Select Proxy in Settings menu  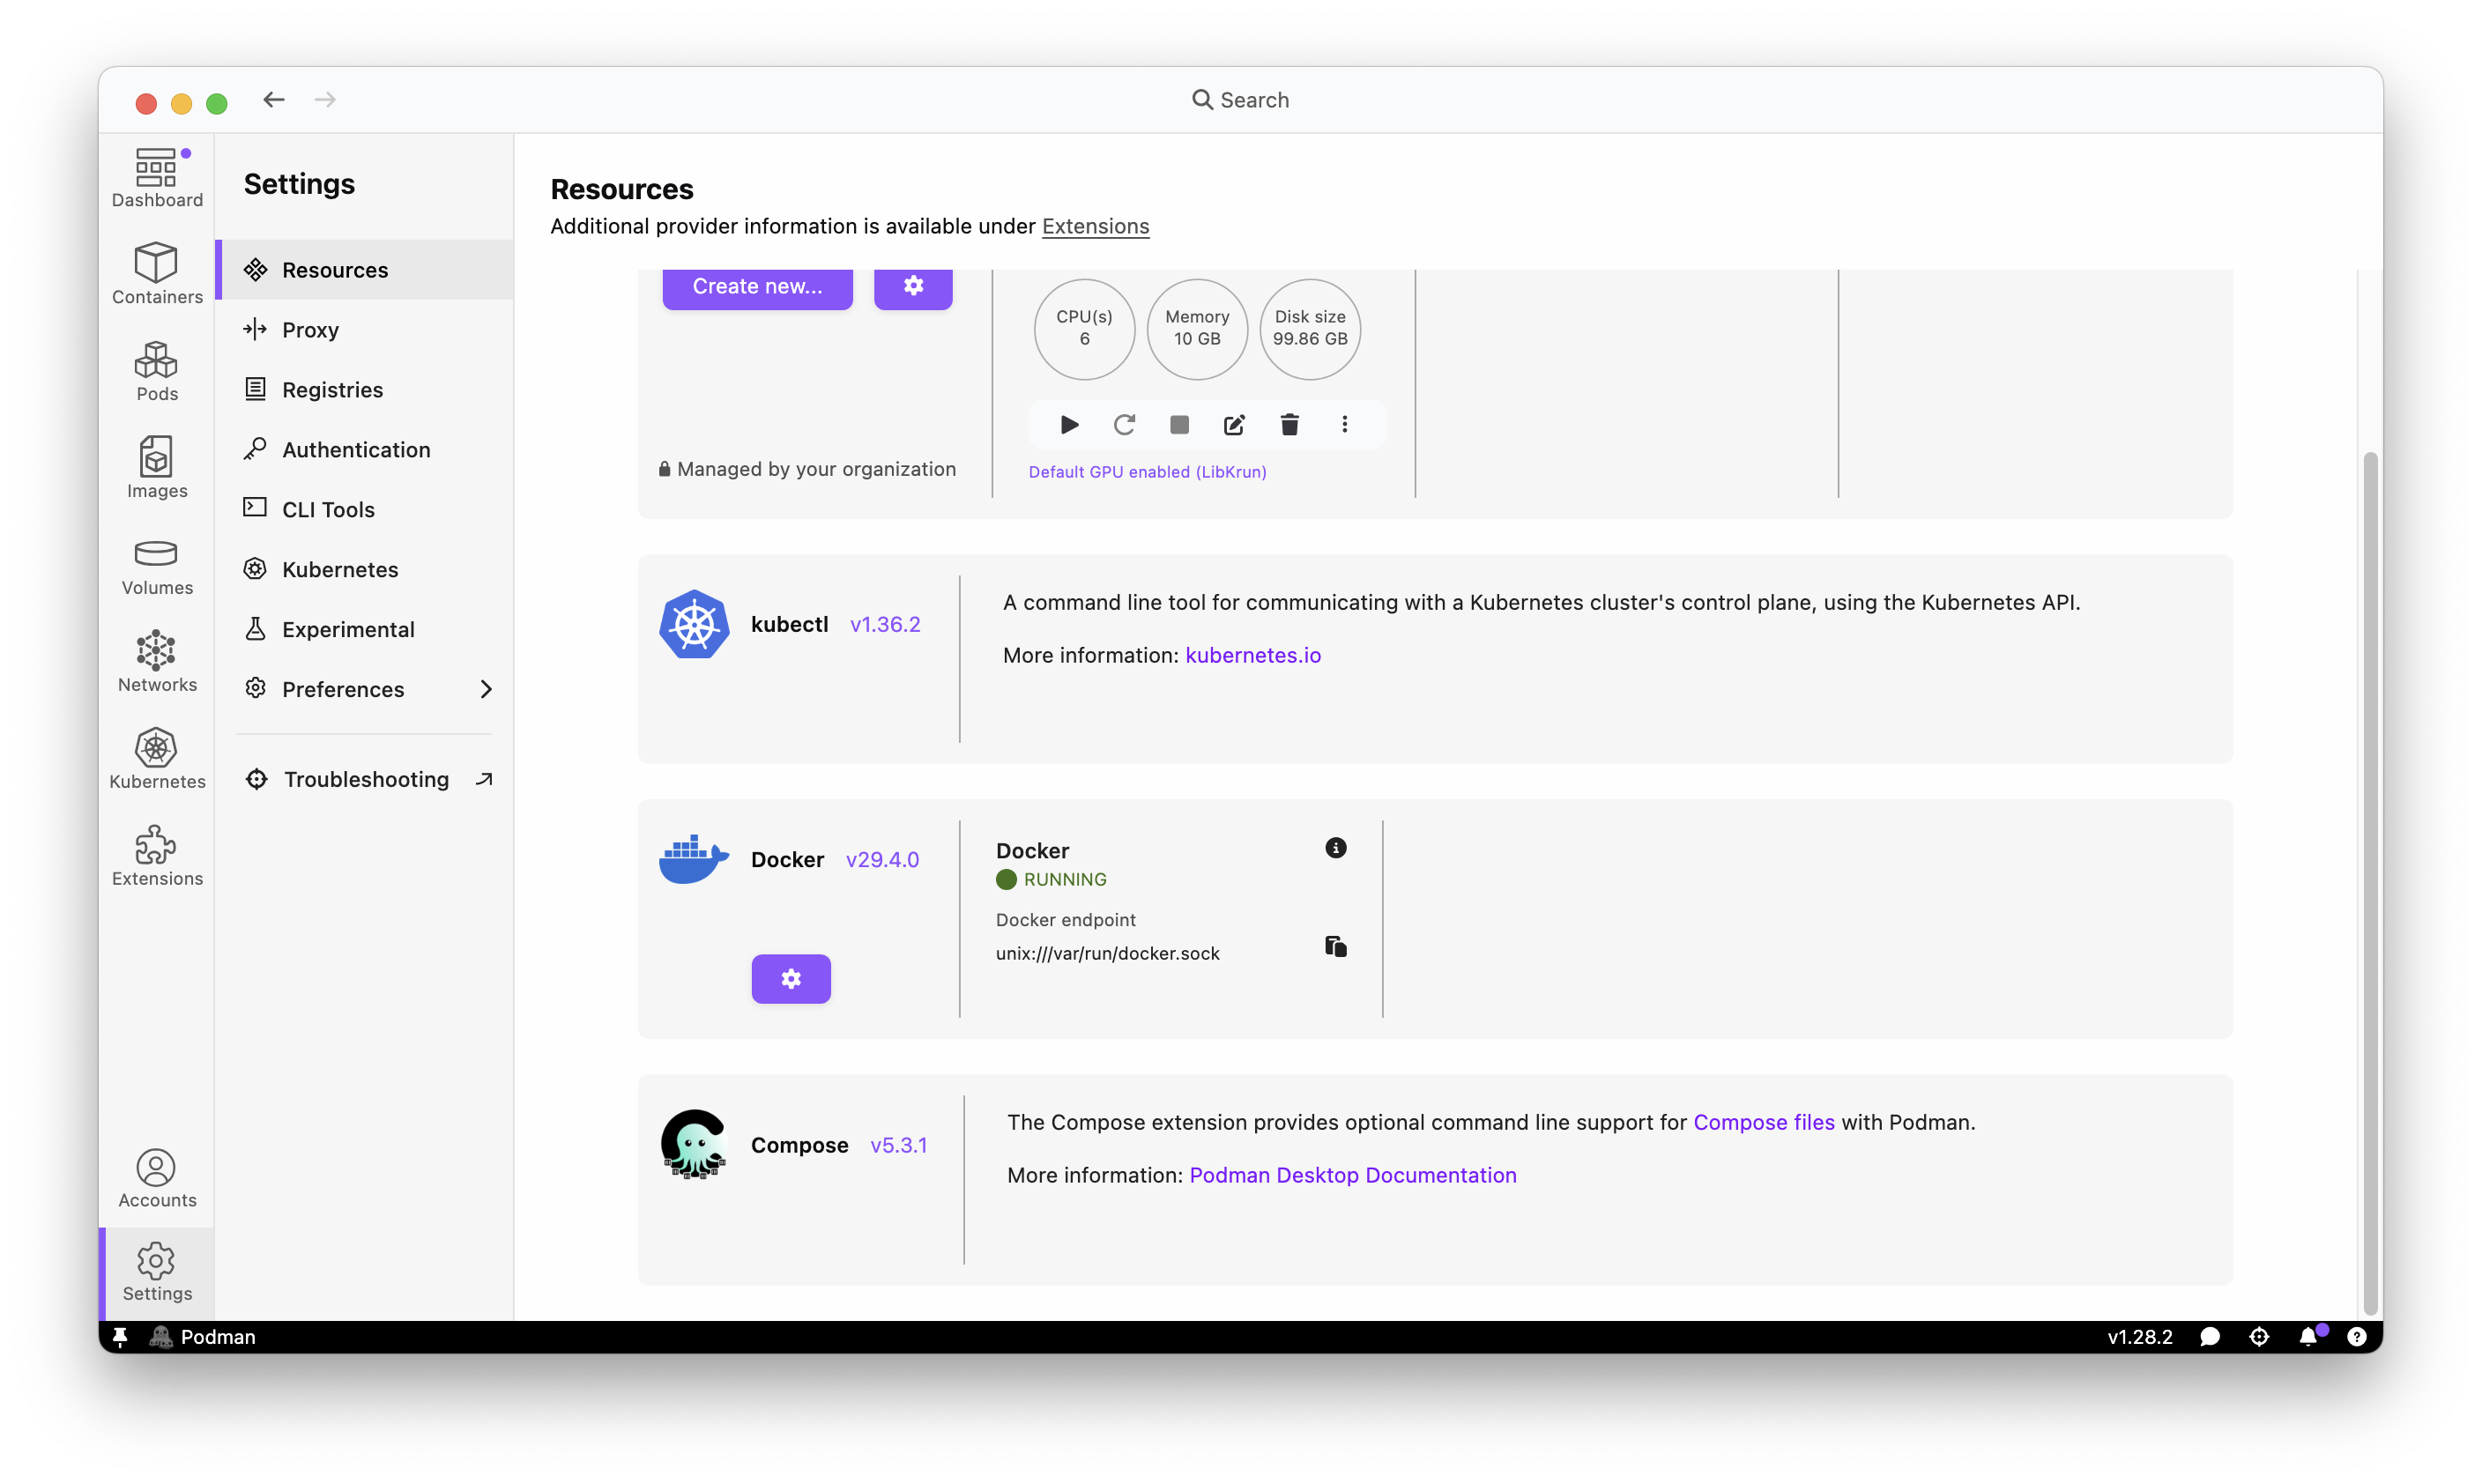[365, 330]
